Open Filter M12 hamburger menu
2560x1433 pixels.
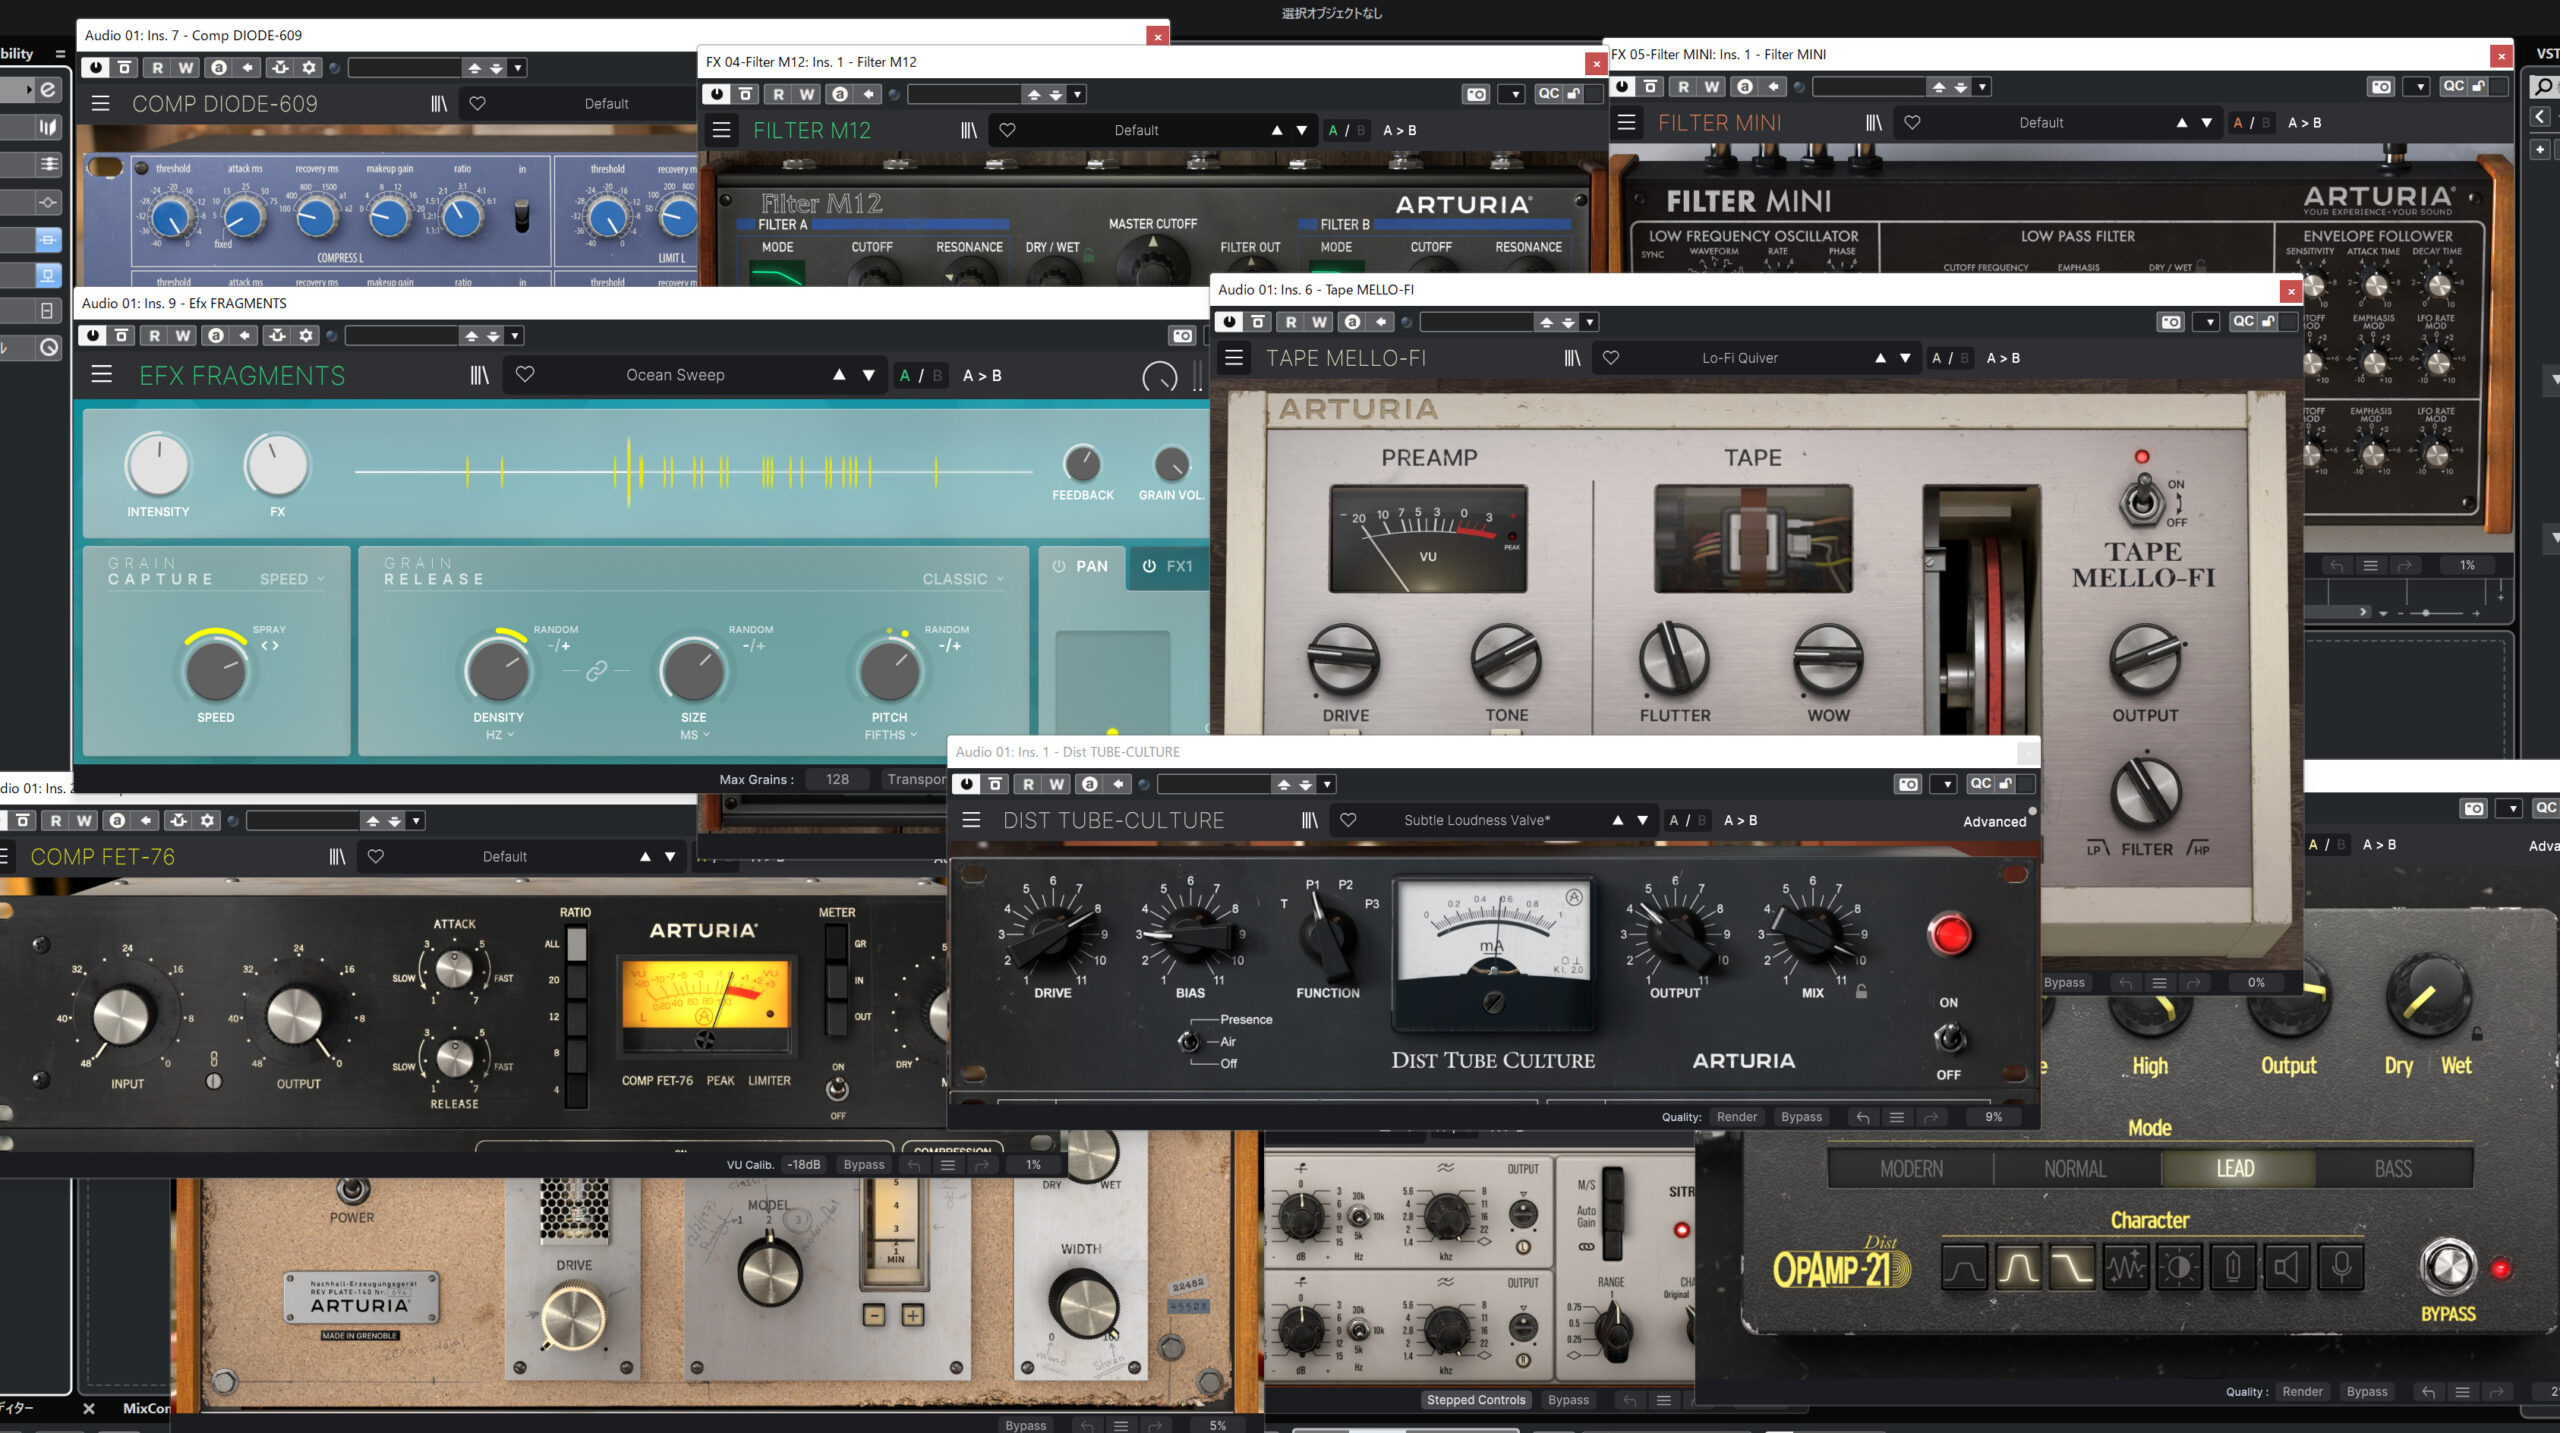point(721,130)
